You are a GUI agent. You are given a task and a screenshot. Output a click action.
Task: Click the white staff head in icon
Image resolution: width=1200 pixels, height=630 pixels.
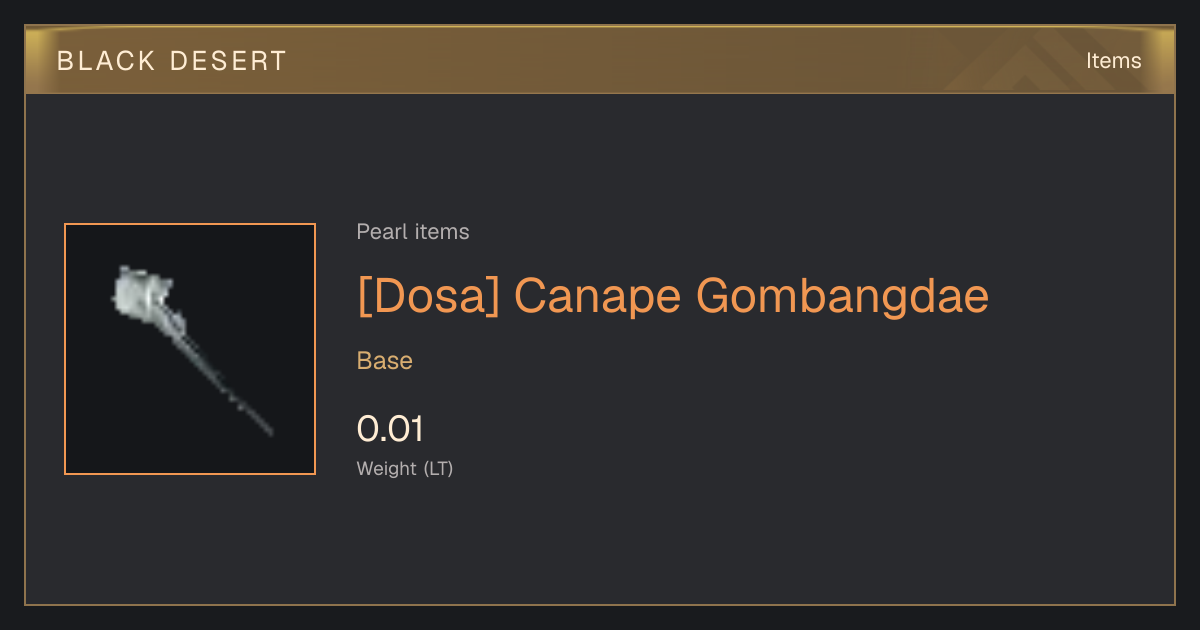[x=140, y=293]
